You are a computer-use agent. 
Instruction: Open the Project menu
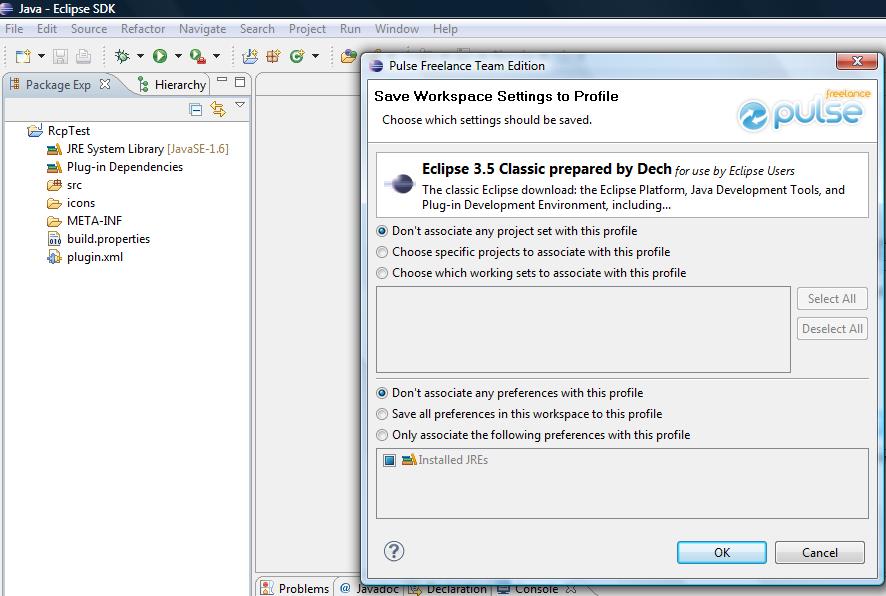(x=307, y=29)
